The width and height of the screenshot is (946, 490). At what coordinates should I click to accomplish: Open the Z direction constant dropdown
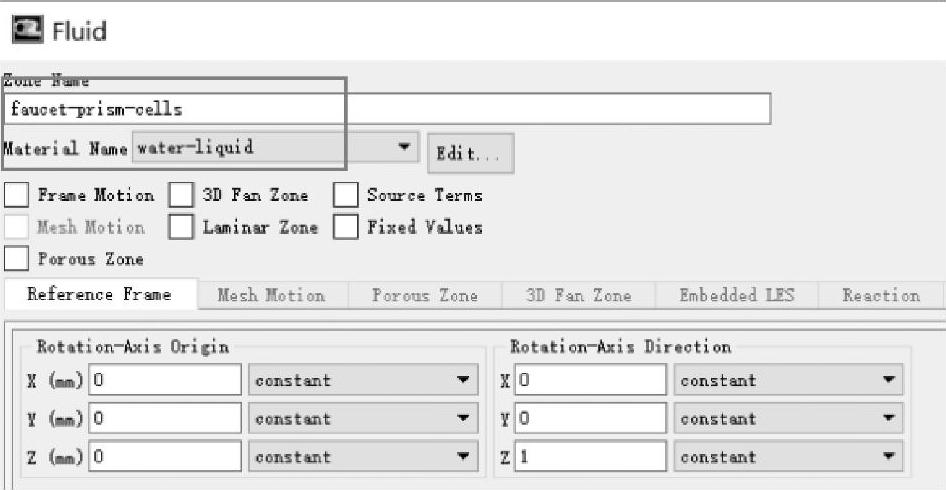887,457
